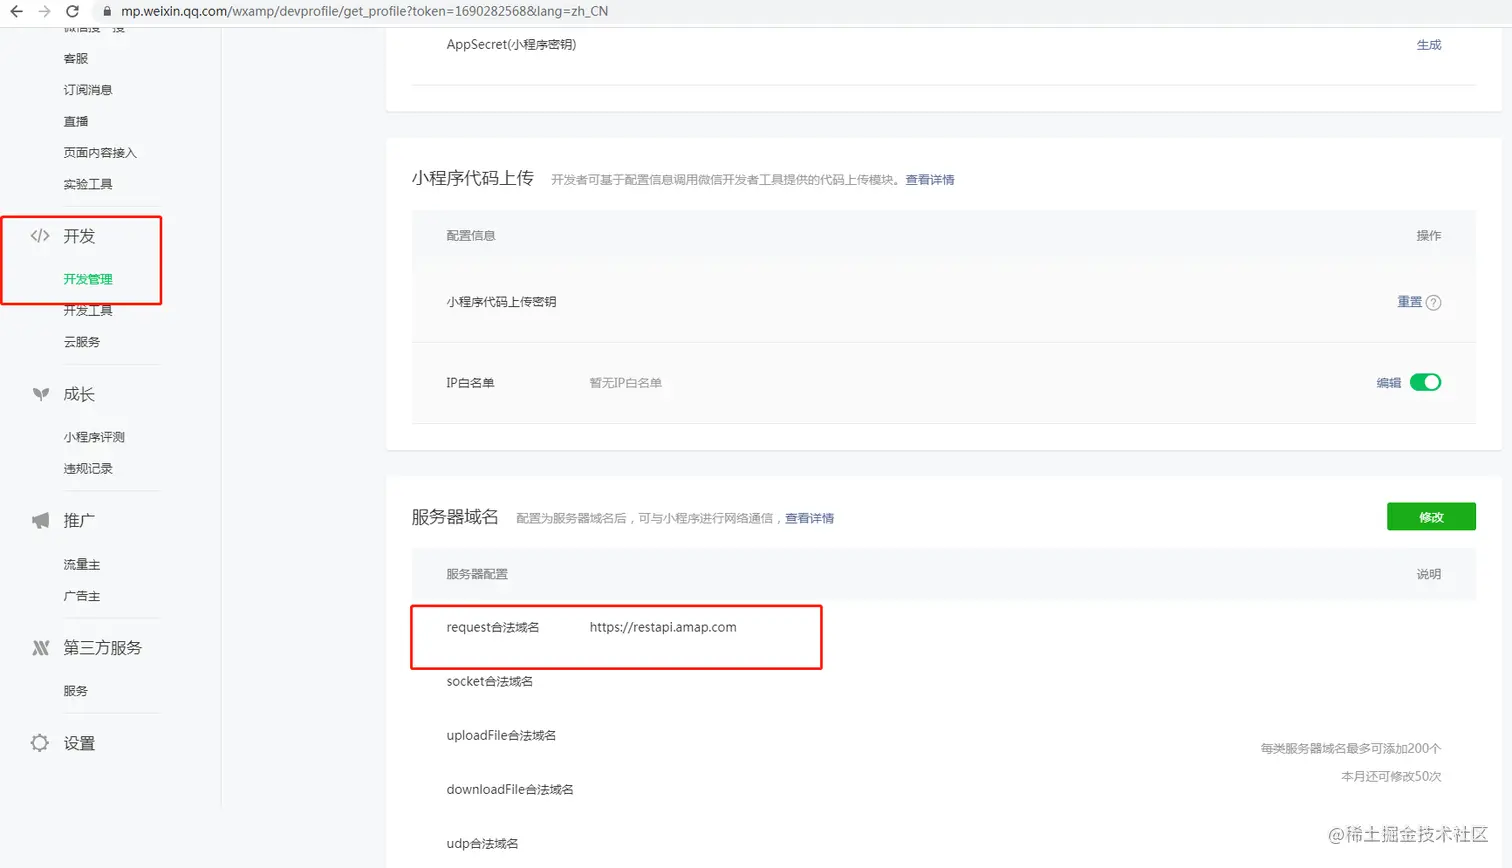Click inside the browser address bar
Viewport: 1512px width, 868px height.
click(400, 11)
